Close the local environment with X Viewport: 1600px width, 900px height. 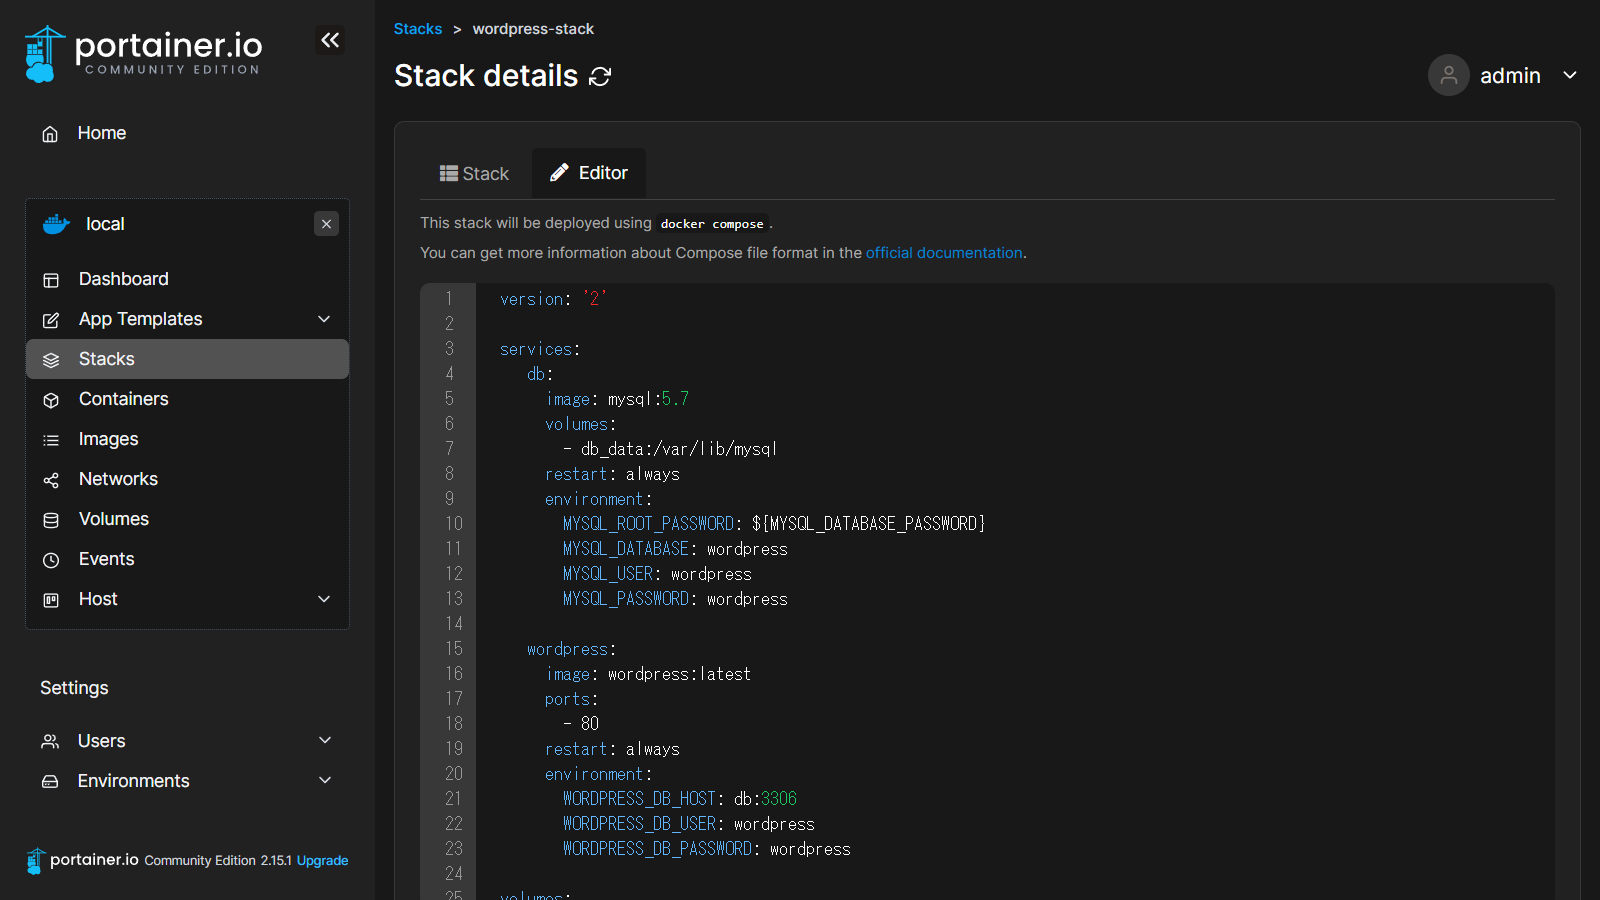(x=326, y=224)
